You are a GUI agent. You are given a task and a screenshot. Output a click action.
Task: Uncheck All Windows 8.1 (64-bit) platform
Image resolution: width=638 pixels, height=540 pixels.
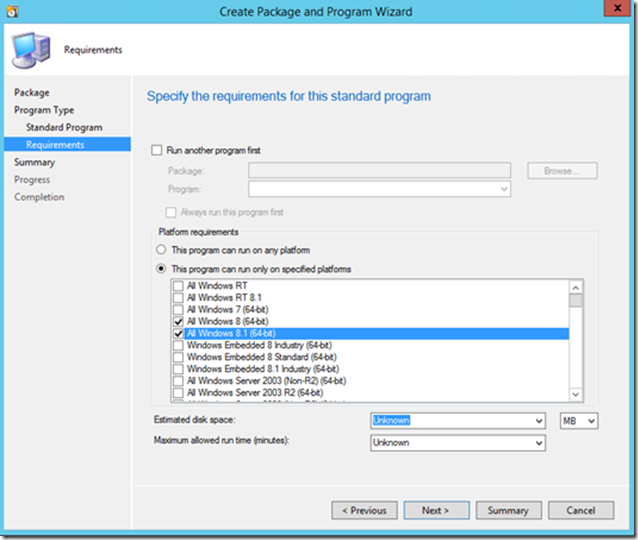point(178,333)
